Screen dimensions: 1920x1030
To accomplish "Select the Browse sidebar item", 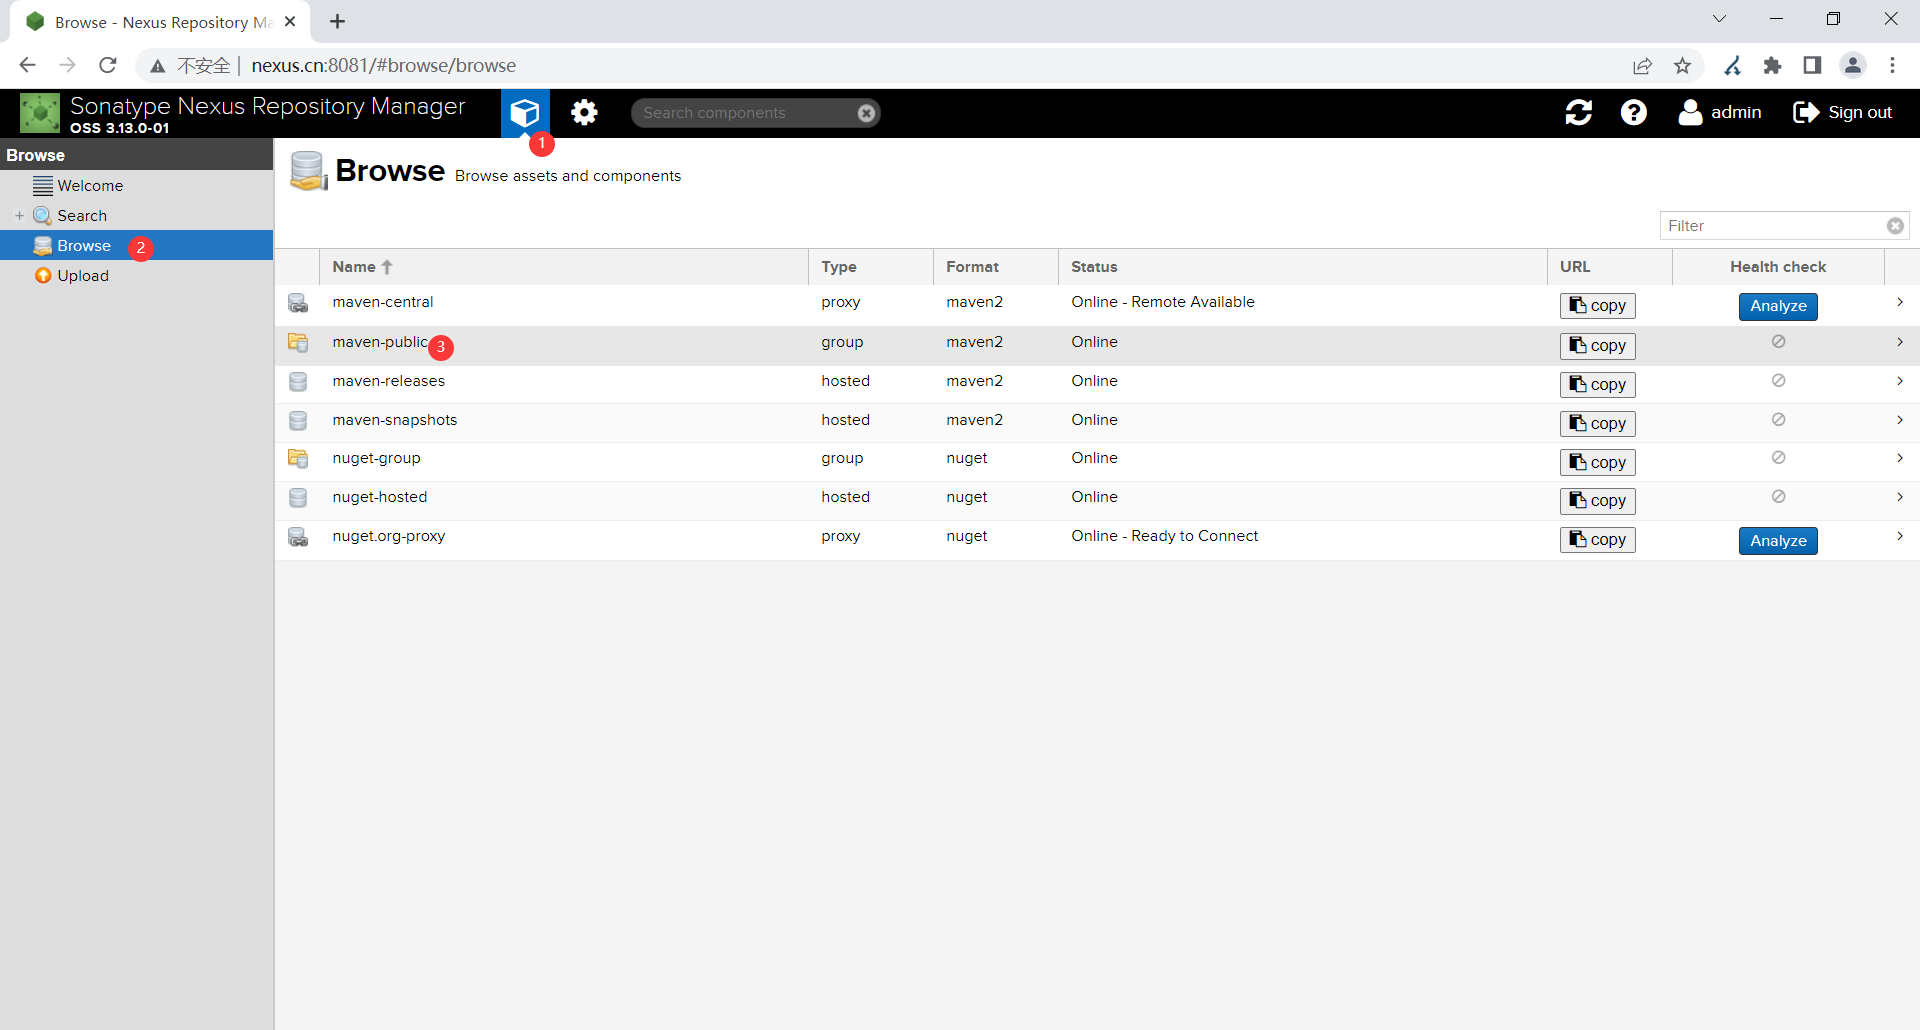I will (x=136, y=246).
